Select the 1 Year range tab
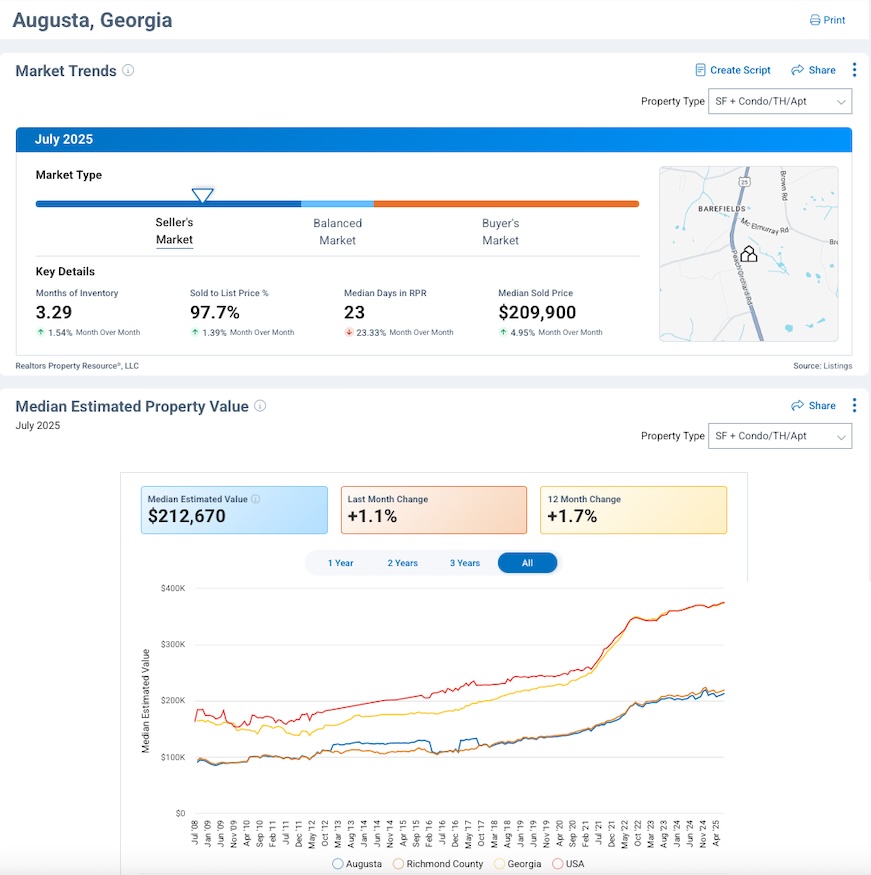The height and width of the screenshot is (875, 871). 340,563
